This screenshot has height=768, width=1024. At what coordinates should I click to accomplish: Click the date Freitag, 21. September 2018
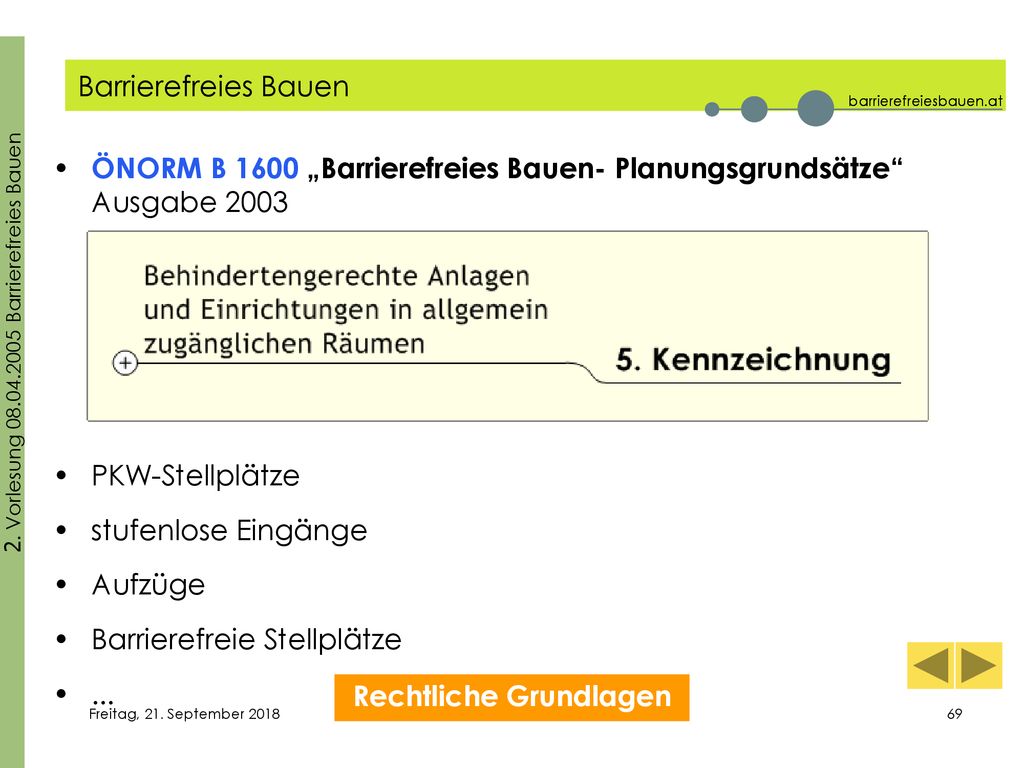[184, 714]
